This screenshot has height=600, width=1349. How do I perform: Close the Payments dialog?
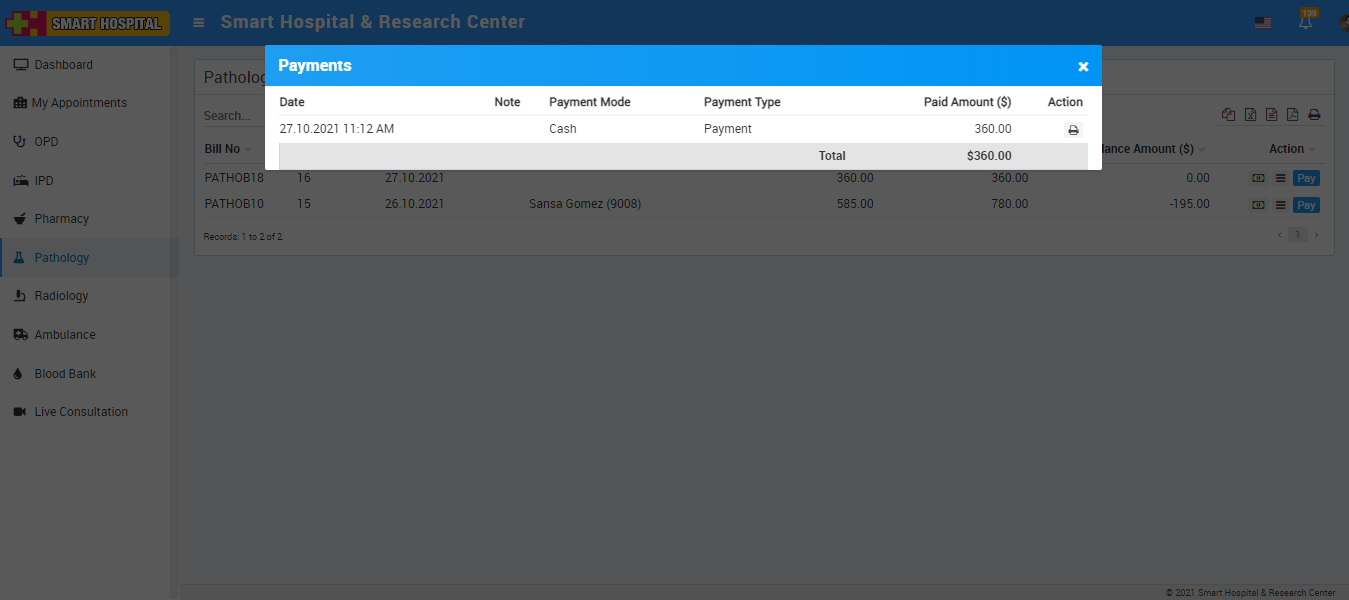tap(1083, 66)
